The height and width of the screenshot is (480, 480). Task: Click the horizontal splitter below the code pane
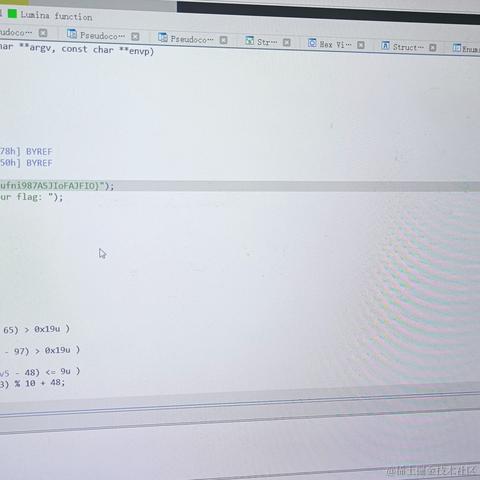240,412
